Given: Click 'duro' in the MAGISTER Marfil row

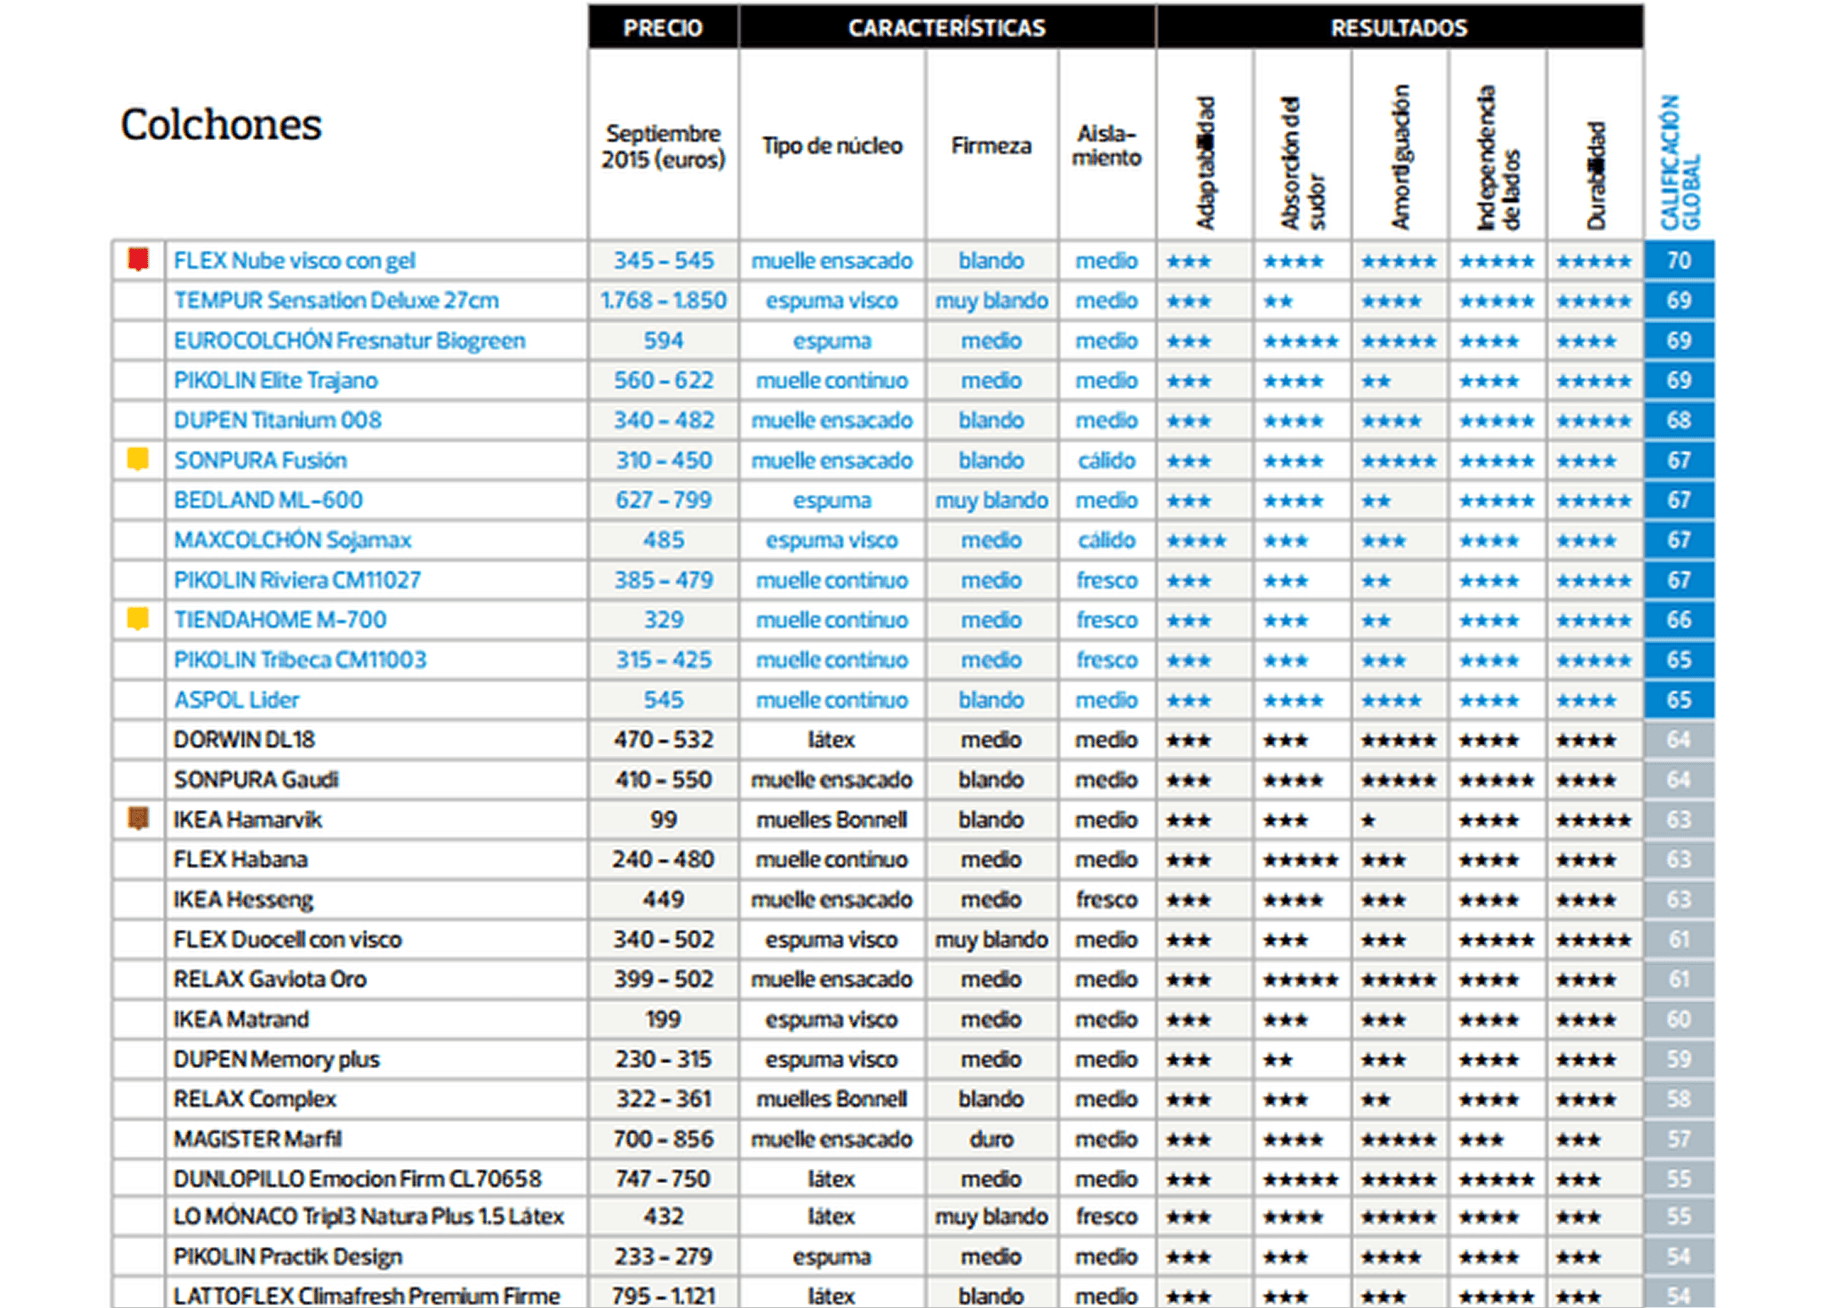Looking at the screenshot, I should [991, 1139].
